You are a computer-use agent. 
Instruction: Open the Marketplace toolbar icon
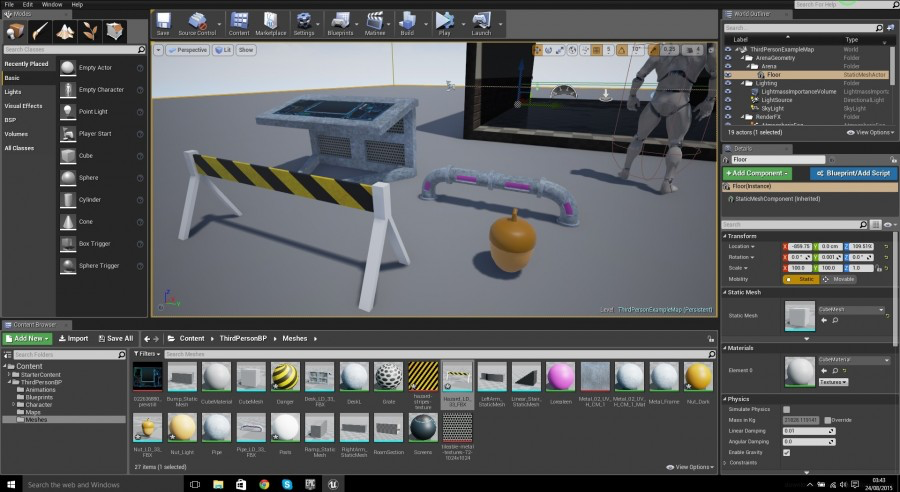pos(270,24)
